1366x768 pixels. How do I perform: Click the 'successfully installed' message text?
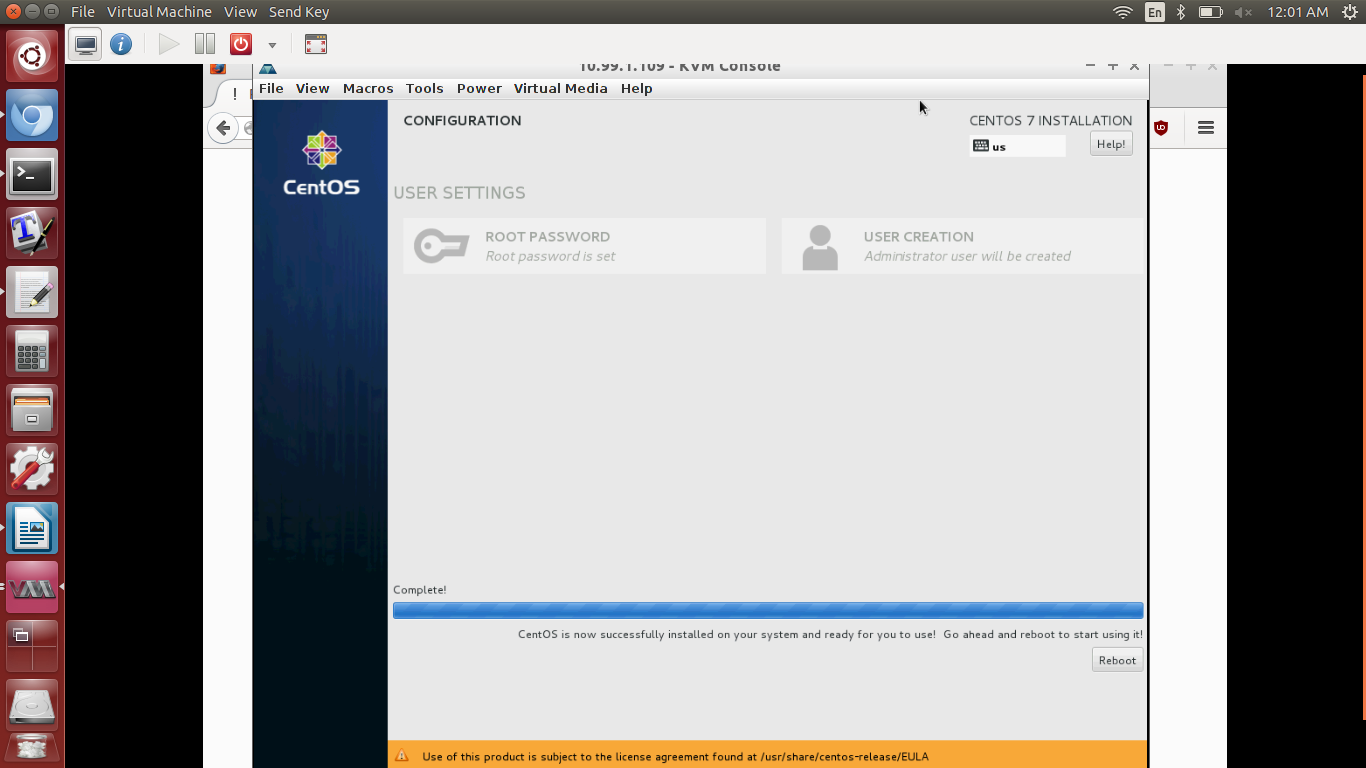830,634
